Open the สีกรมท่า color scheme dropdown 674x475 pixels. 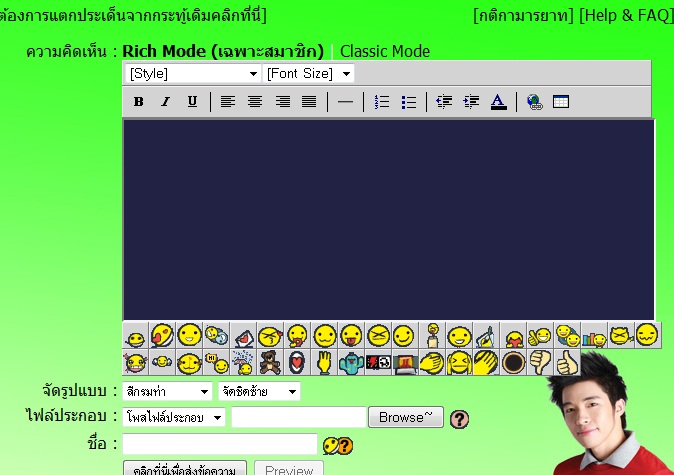tap(167, 391)
